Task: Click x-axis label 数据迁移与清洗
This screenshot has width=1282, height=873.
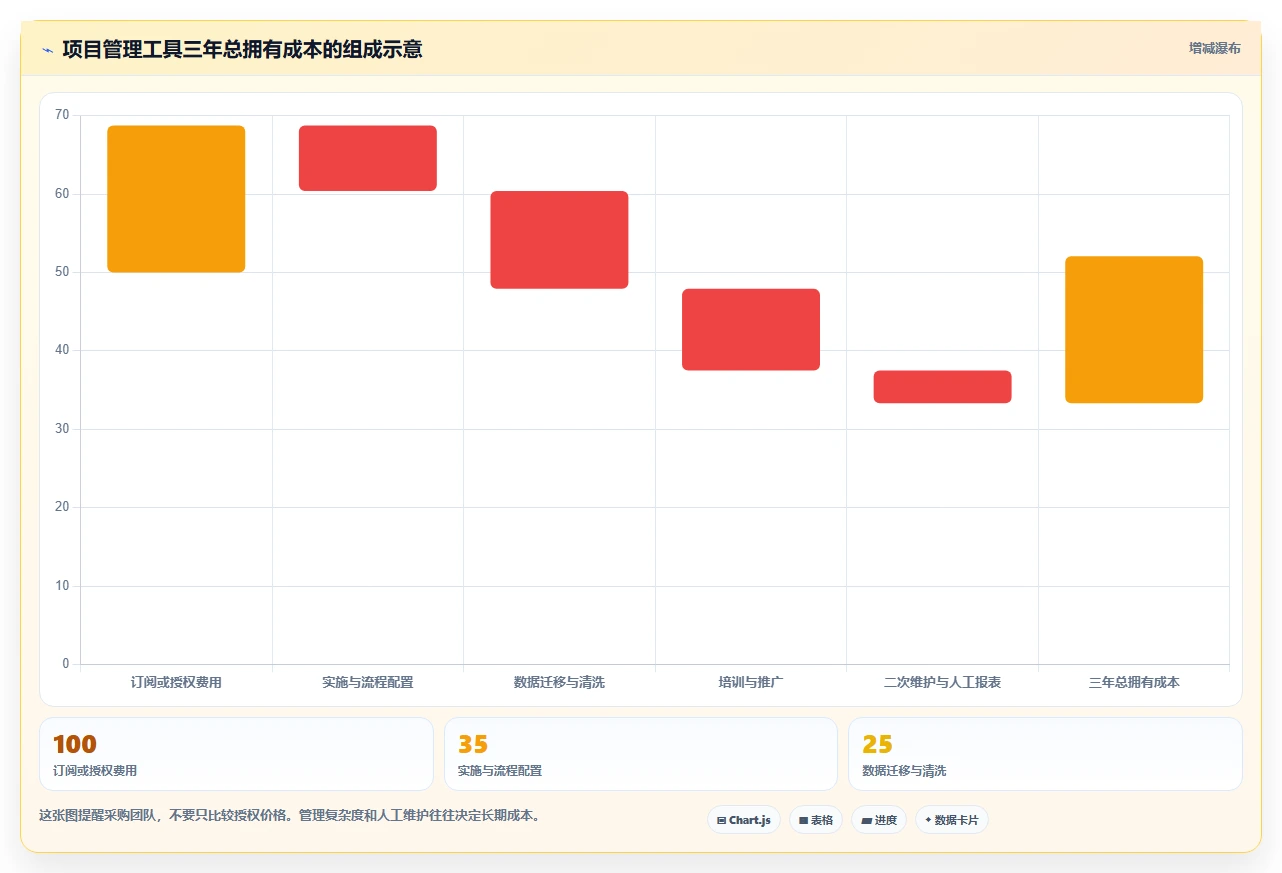Action: (559, 682)
